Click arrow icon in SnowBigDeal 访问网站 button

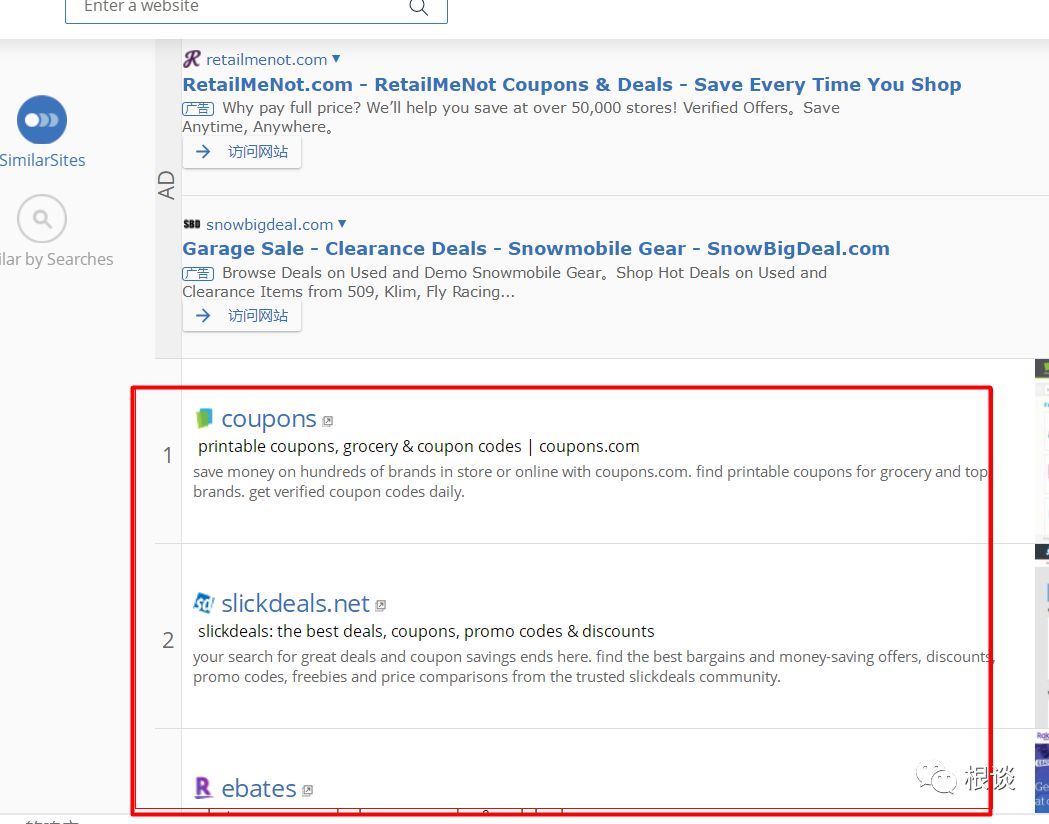203,316
